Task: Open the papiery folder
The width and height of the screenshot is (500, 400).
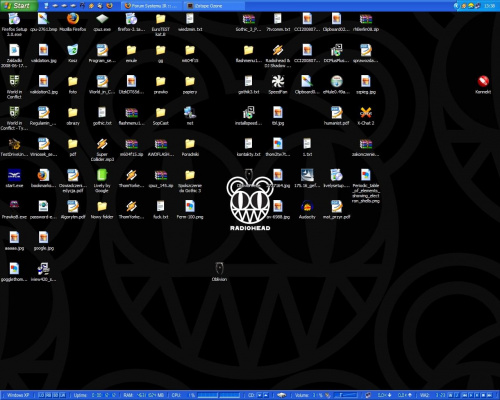Action: (190, 85)
